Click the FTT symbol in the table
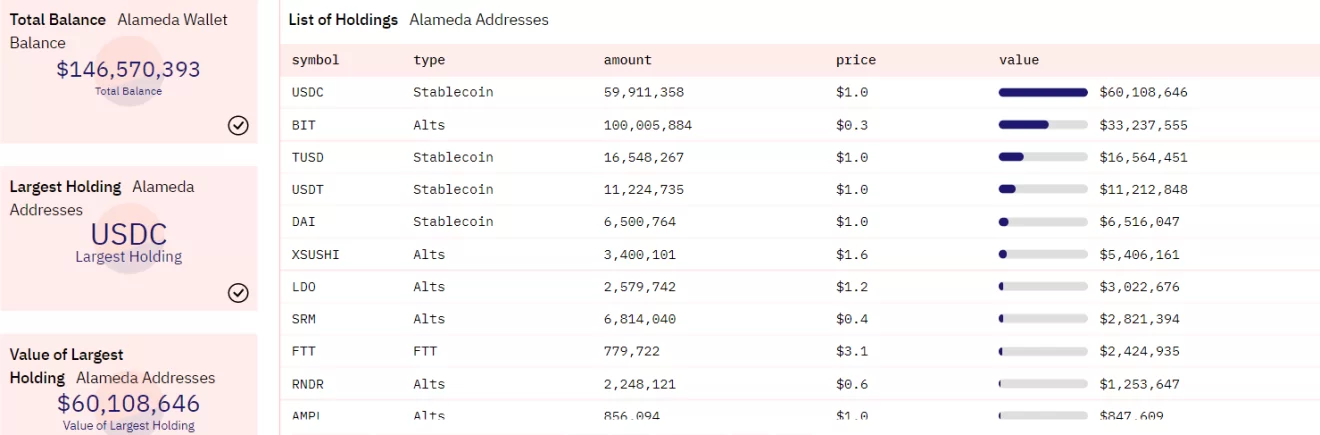 click(x=304, y=351)
